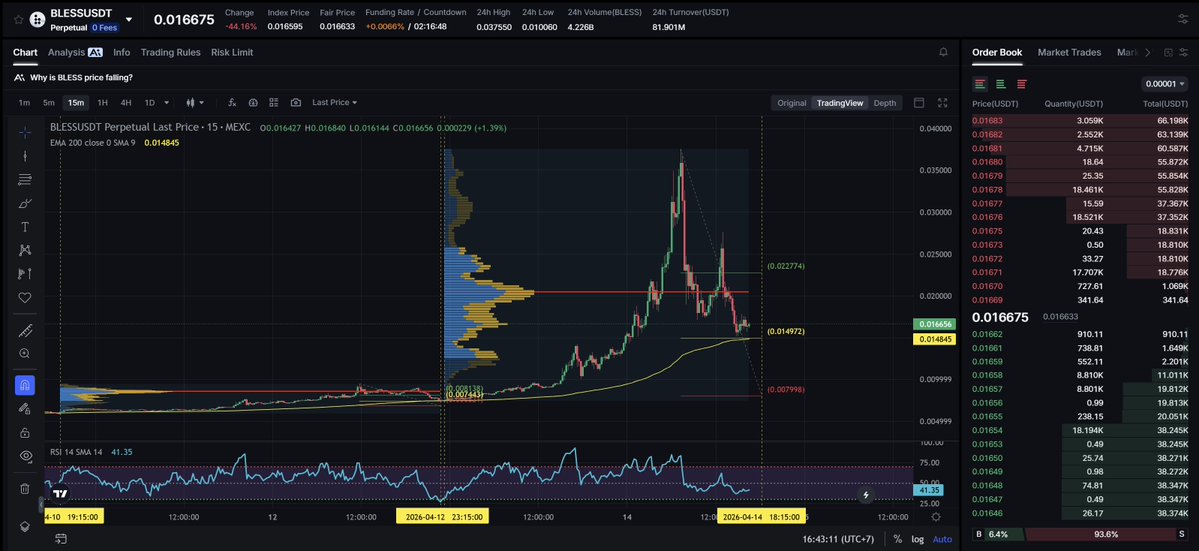The height and width of the screenshot is (551, 1199).
Task: Select the 5m timeframe
Action: click(49, 102)
